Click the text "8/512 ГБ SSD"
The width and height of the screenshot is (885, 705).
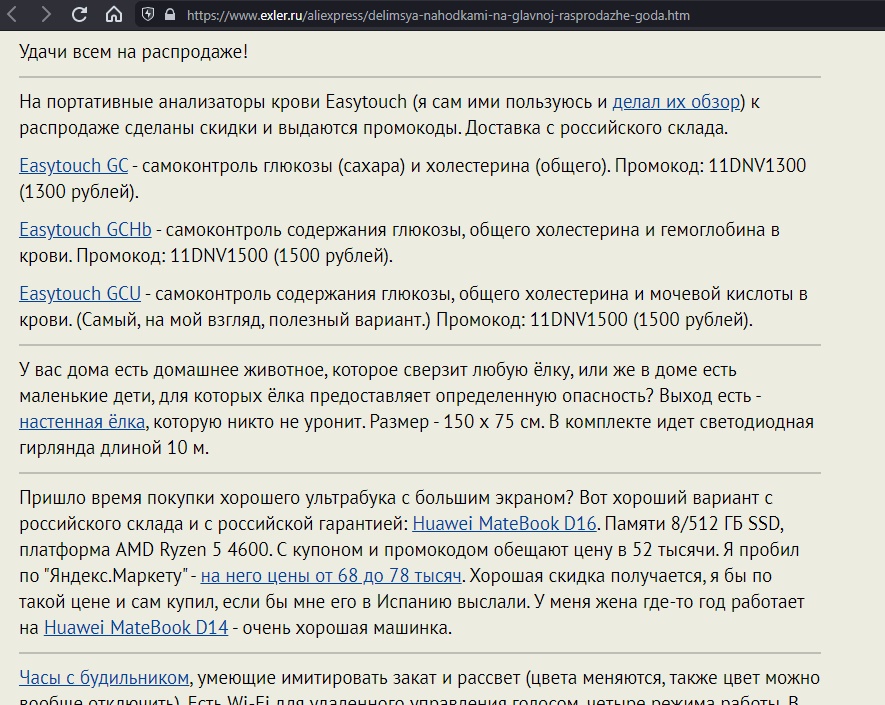(725, 524)
